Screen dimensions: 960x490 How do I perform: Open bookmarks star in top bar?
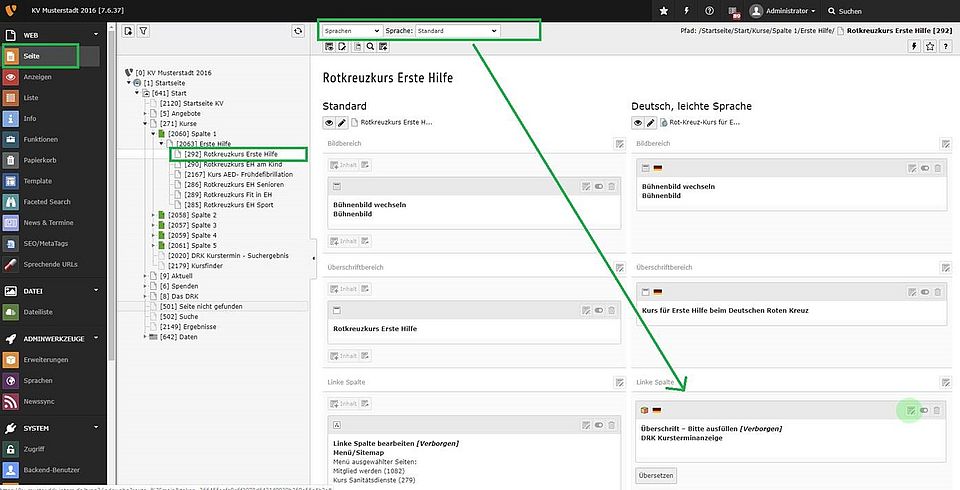[664, 11]
